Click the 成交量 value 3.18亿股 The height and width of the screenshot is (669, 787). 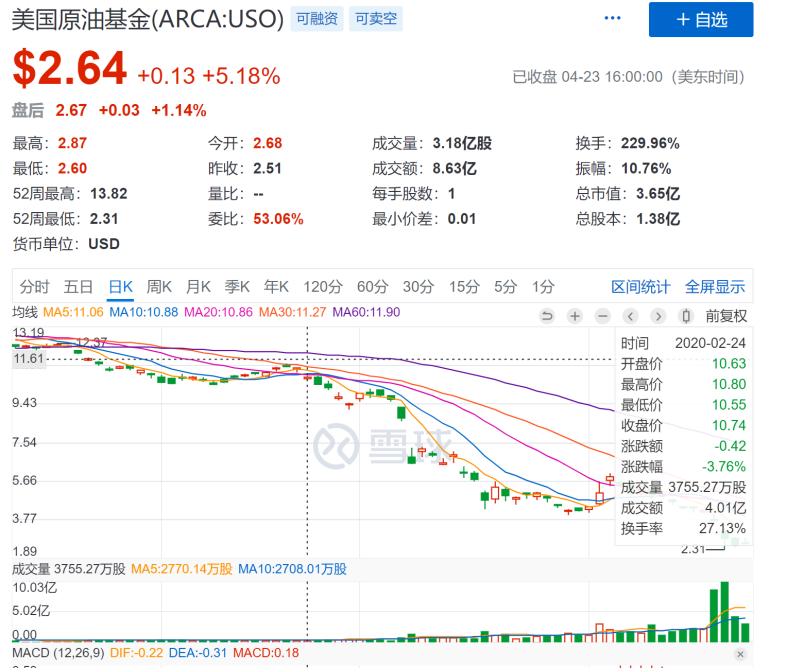point(462,144)
